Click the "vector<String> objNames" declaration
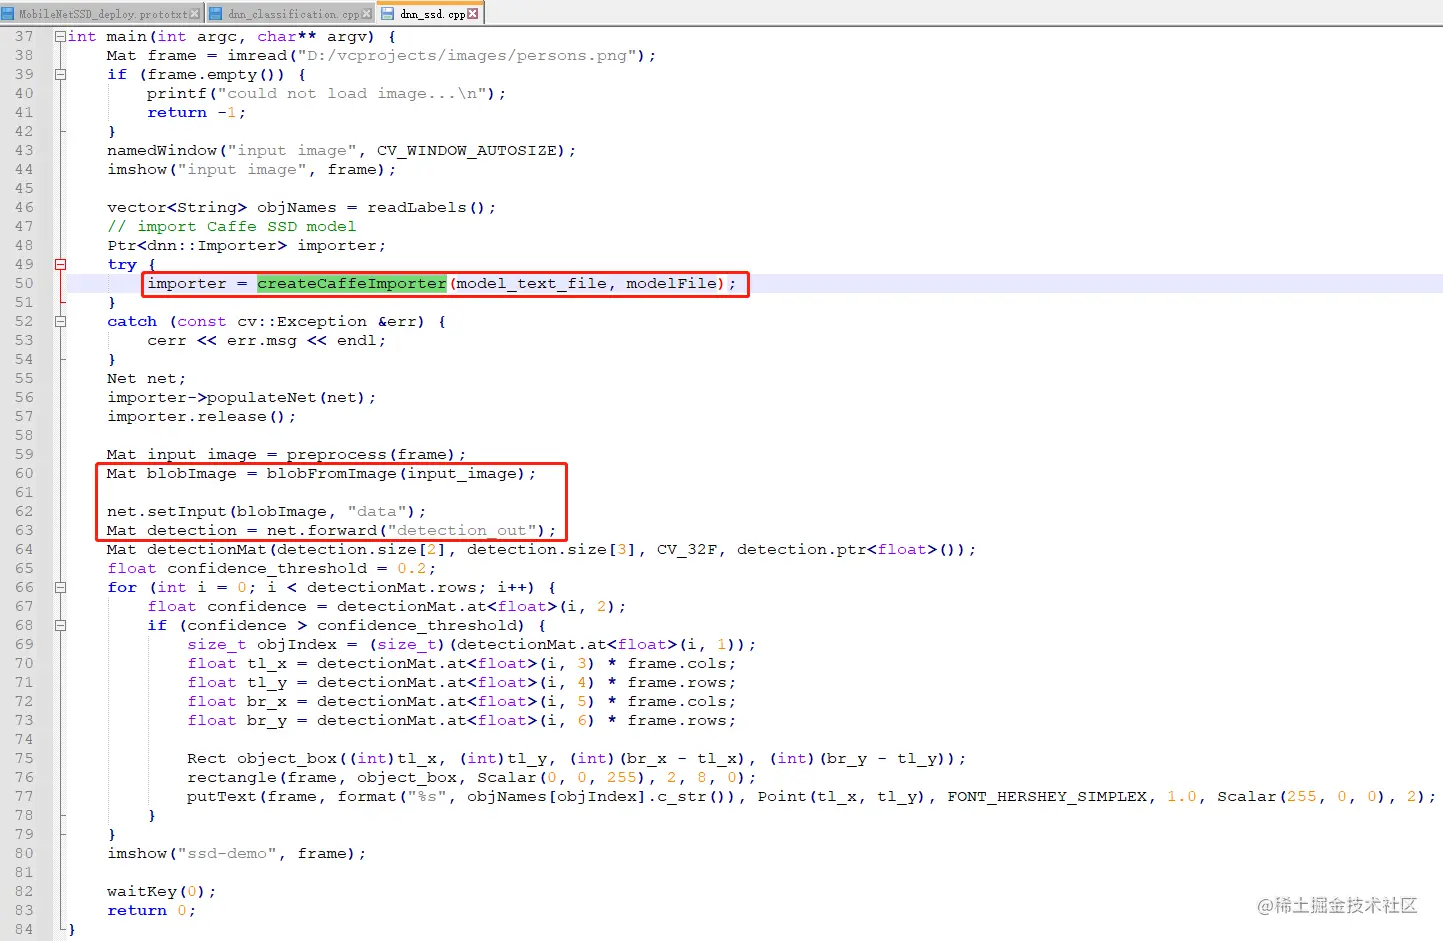Viewport: 1443px width, 941px height. (x=302, y=207)
